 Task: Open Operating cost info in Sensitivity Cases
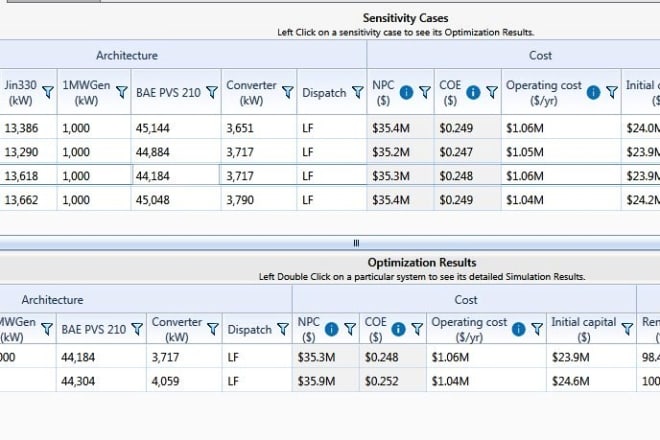pyautogui.click(x=593, y=92)
